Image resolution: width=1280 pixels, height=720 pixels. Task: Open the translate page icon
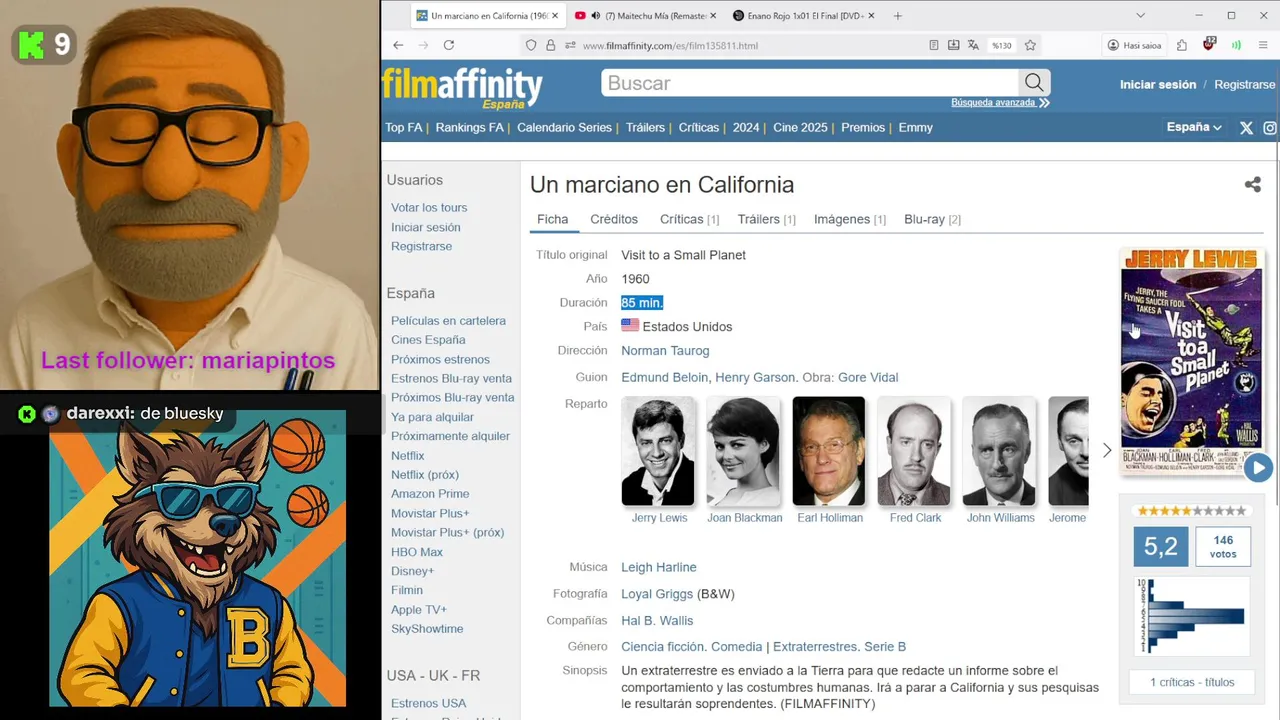(x=973, y=45)
